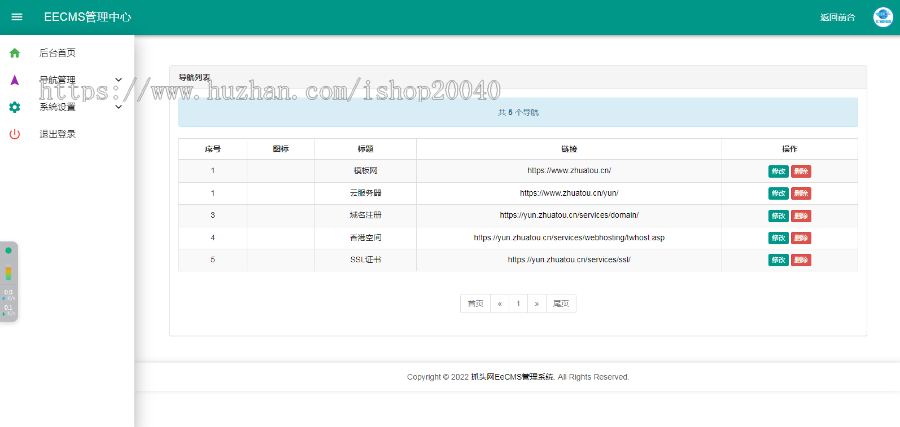
Task: Open the user avatar in top-right corner
Action: pos(883,17)
